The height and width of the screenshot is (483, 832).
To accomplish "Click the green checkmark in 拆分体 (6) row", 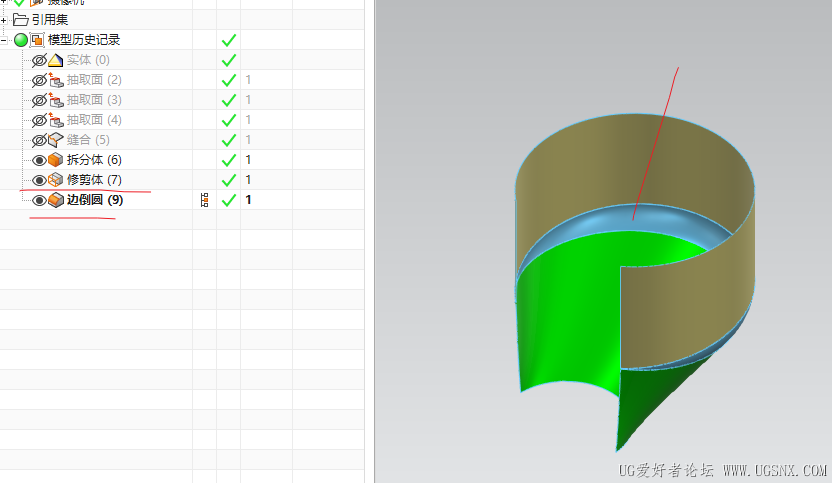I will tap(229, 160).
